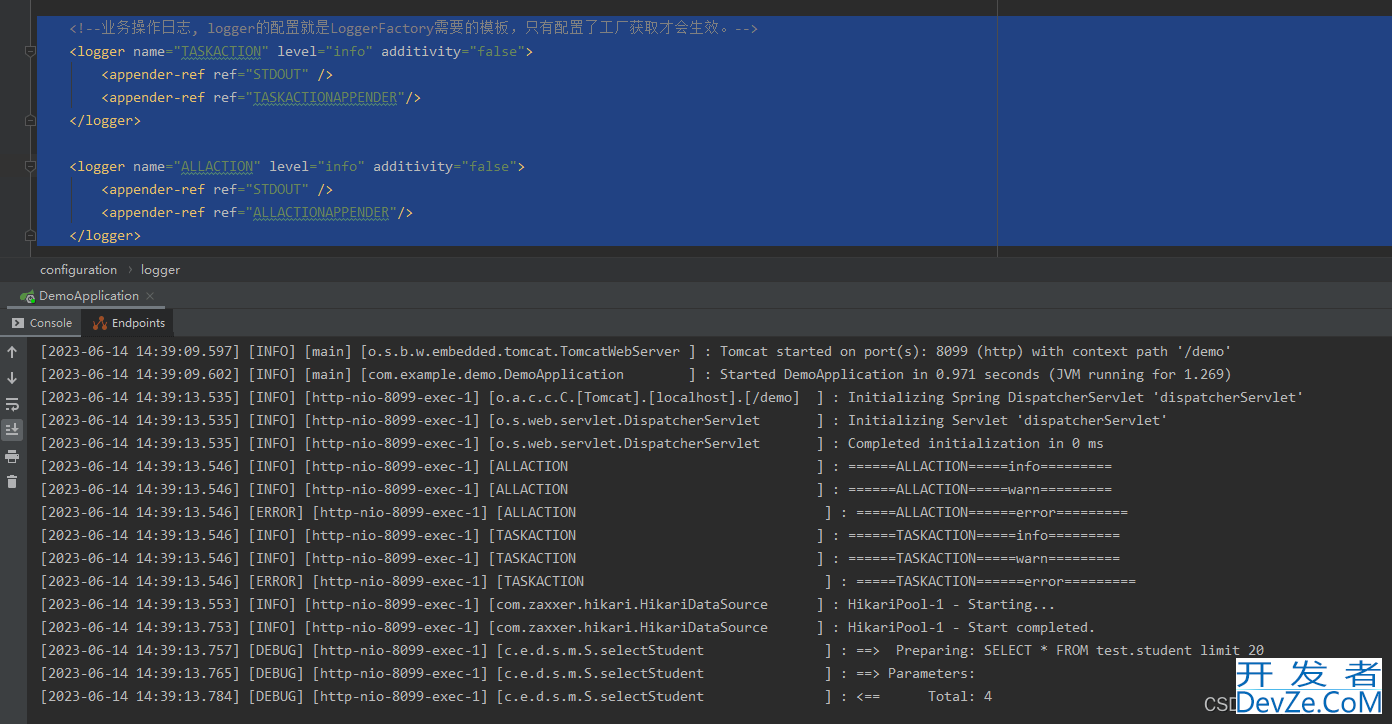Click STDOUT ref inside TASKACTION logger

tap(277, 74)
